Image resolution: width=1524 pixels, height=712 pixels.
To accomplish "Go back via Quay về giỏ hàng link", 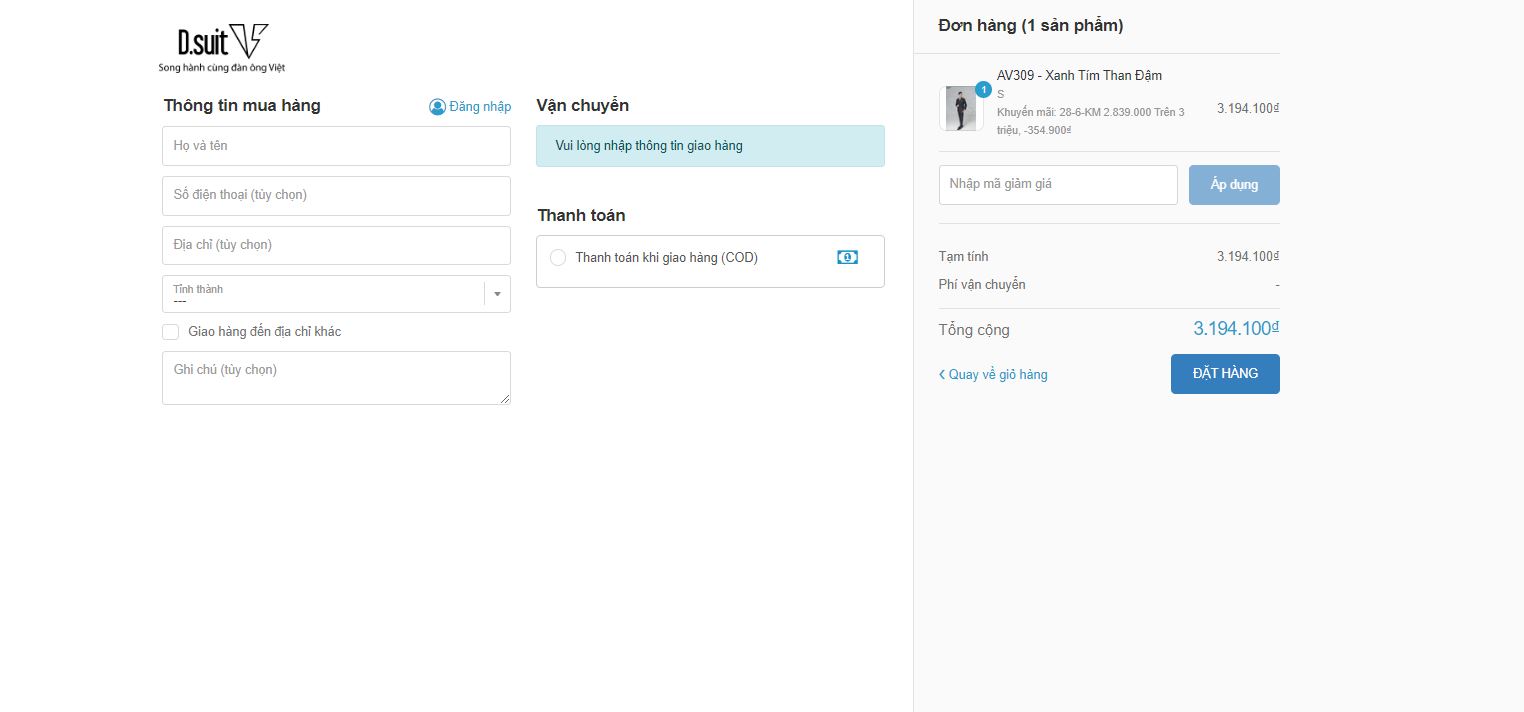I will (998, 375).
